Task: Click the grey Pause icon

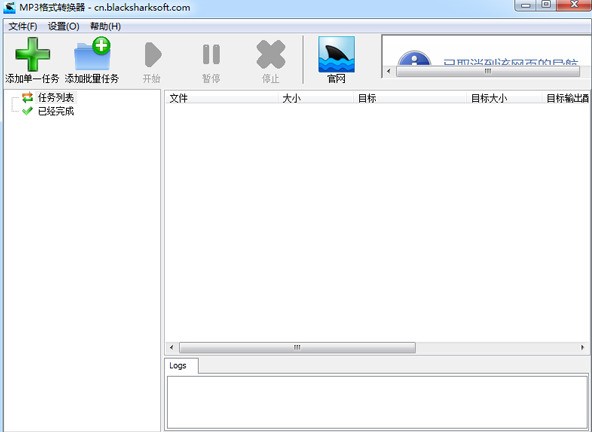Action: [211, 54]
